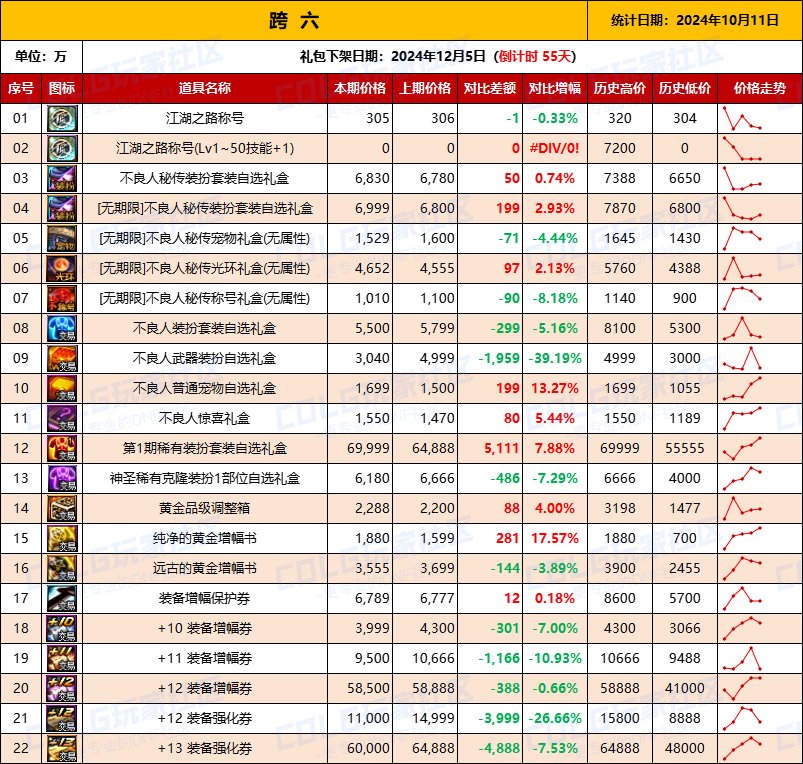The image size is (803, 764).
Task: Click the #DIV/0! error cell
Action: click(555, 148)
